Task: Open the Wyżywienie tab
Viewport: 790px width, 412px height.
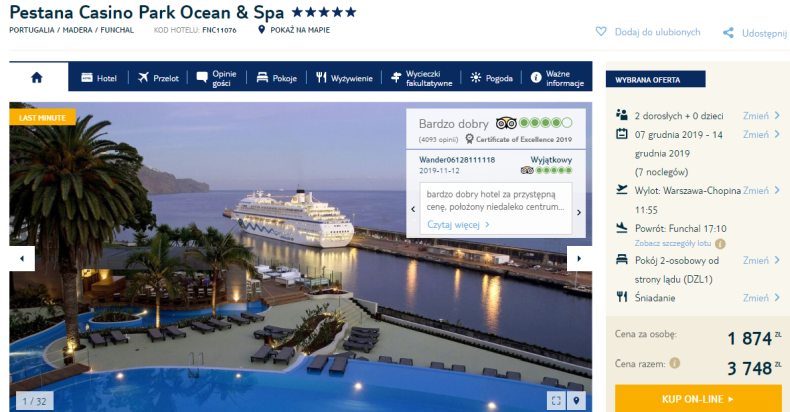Action: (344, 78)
